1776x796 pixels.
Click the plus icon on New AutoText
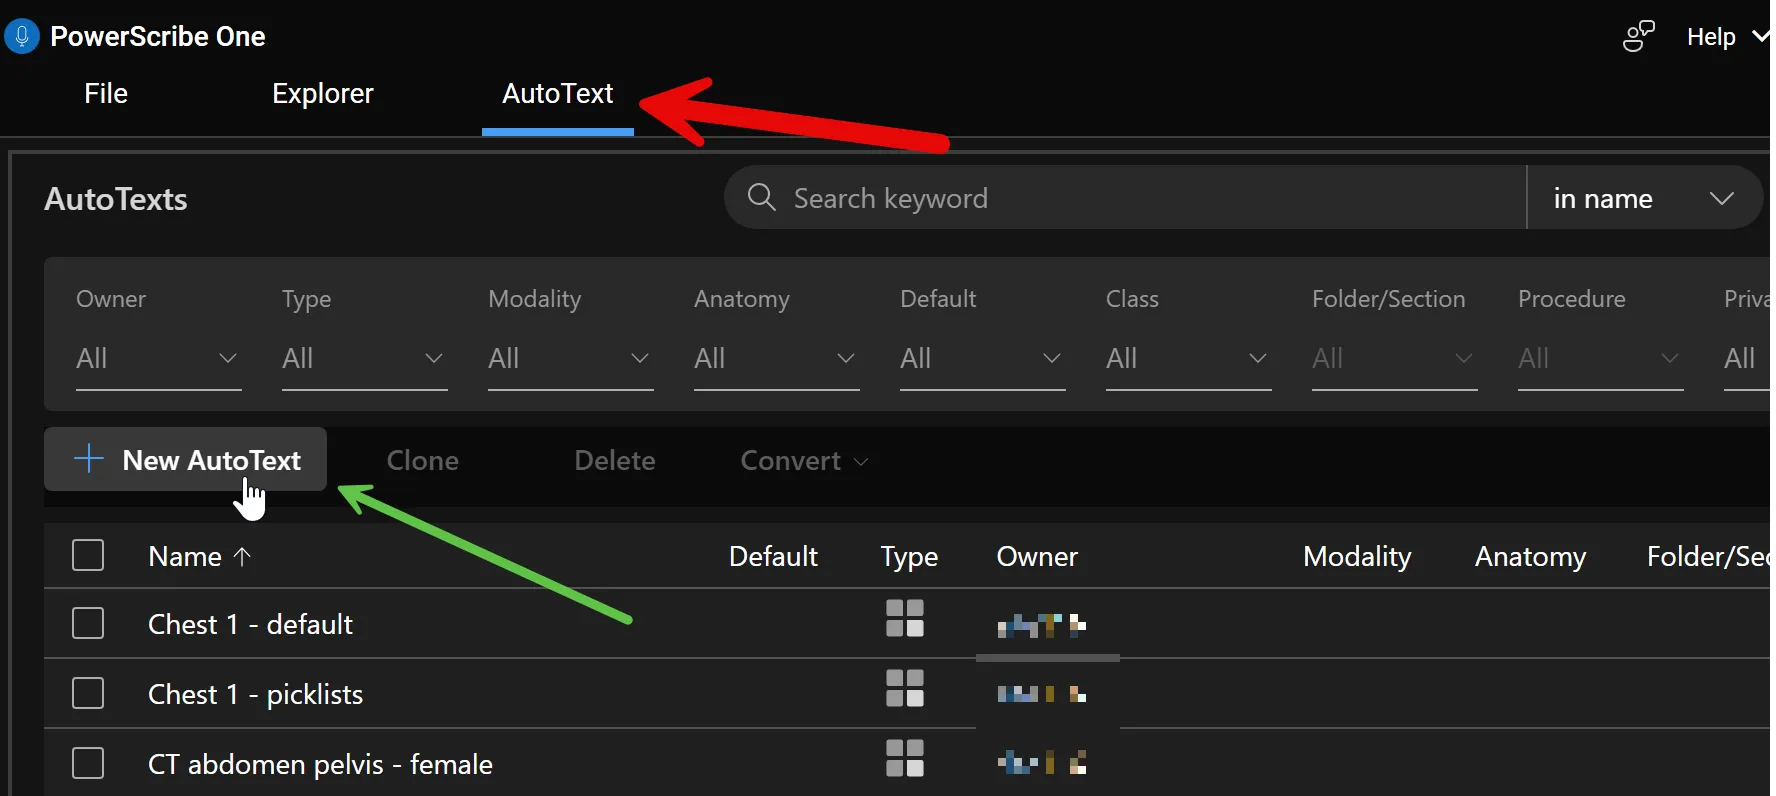pos(89,459)
